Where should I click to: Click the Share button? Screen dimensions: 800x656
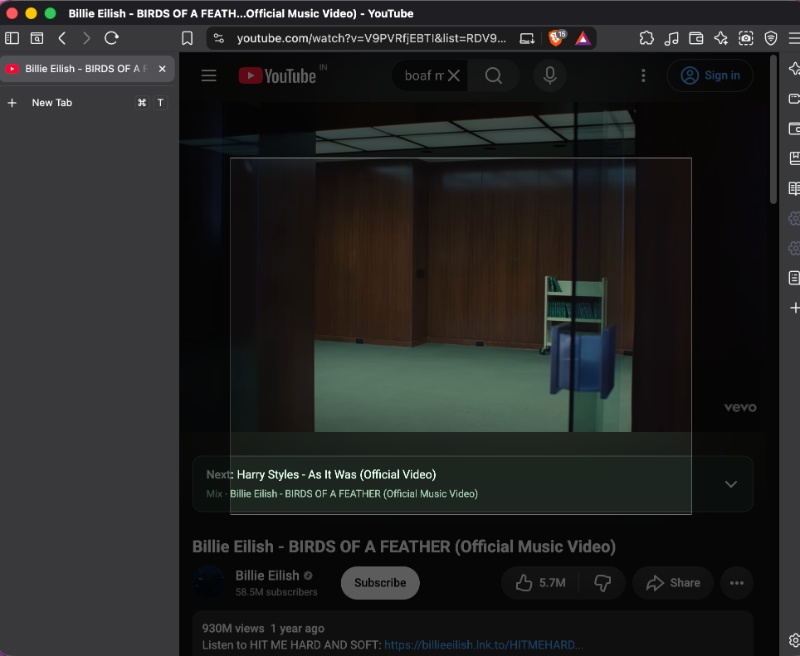click(673, 583)
